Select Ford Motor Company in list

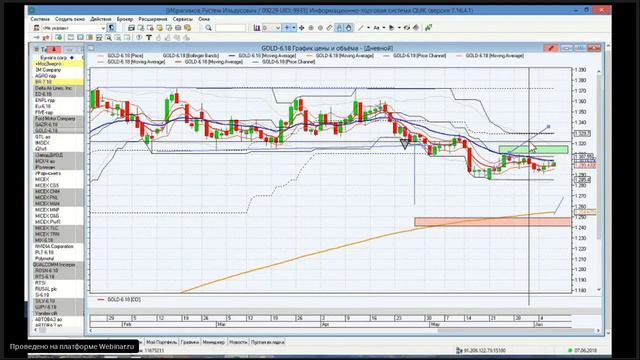pyautogui.click(x=58, y=118)
